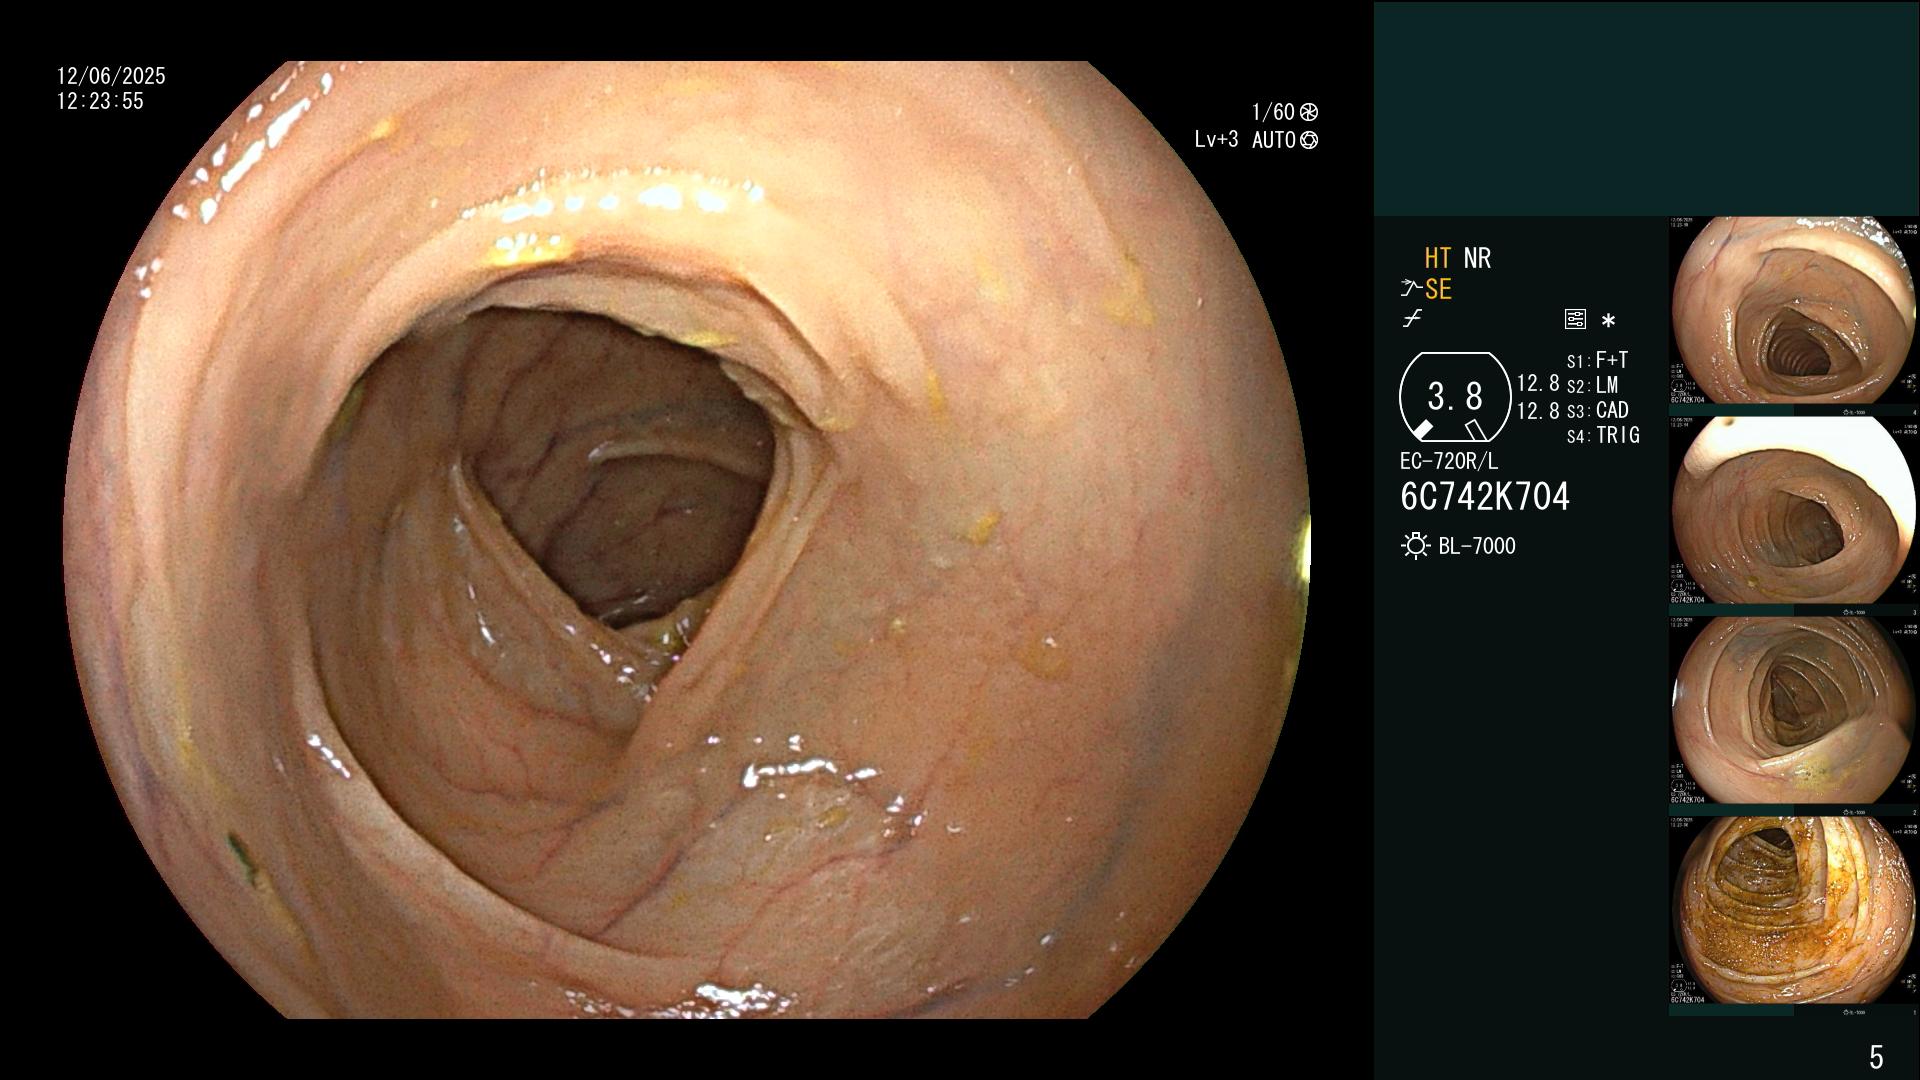The image size is (1920, 1080).
Task: Click the S2 LM switch assignment
Action: click(1592, 385)
